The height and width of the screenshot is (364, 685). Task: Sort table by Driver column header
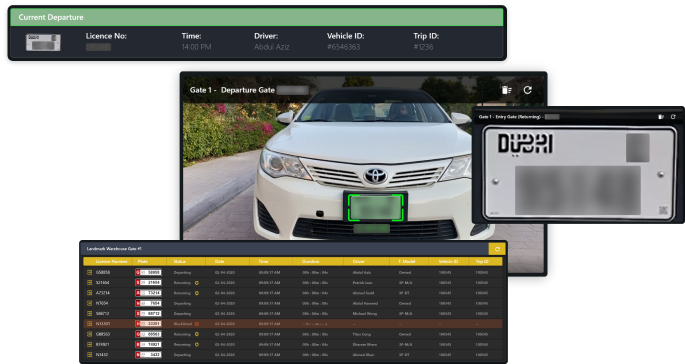[x=359, y=261]
